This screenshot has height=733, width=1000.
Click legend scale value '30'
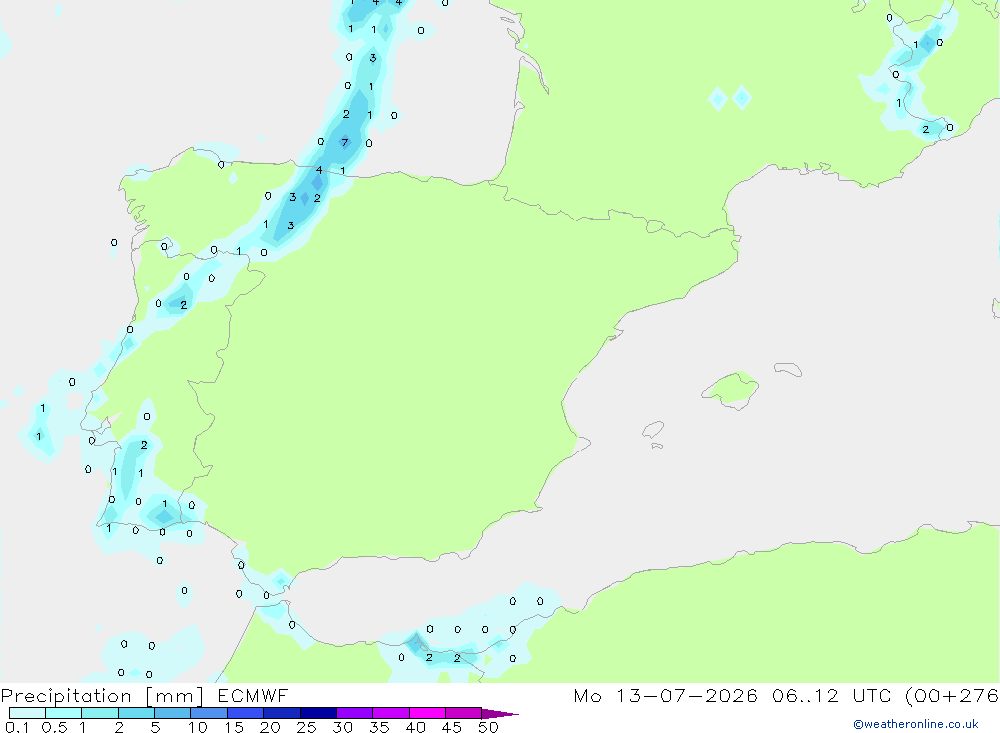[x=342, y=727]
